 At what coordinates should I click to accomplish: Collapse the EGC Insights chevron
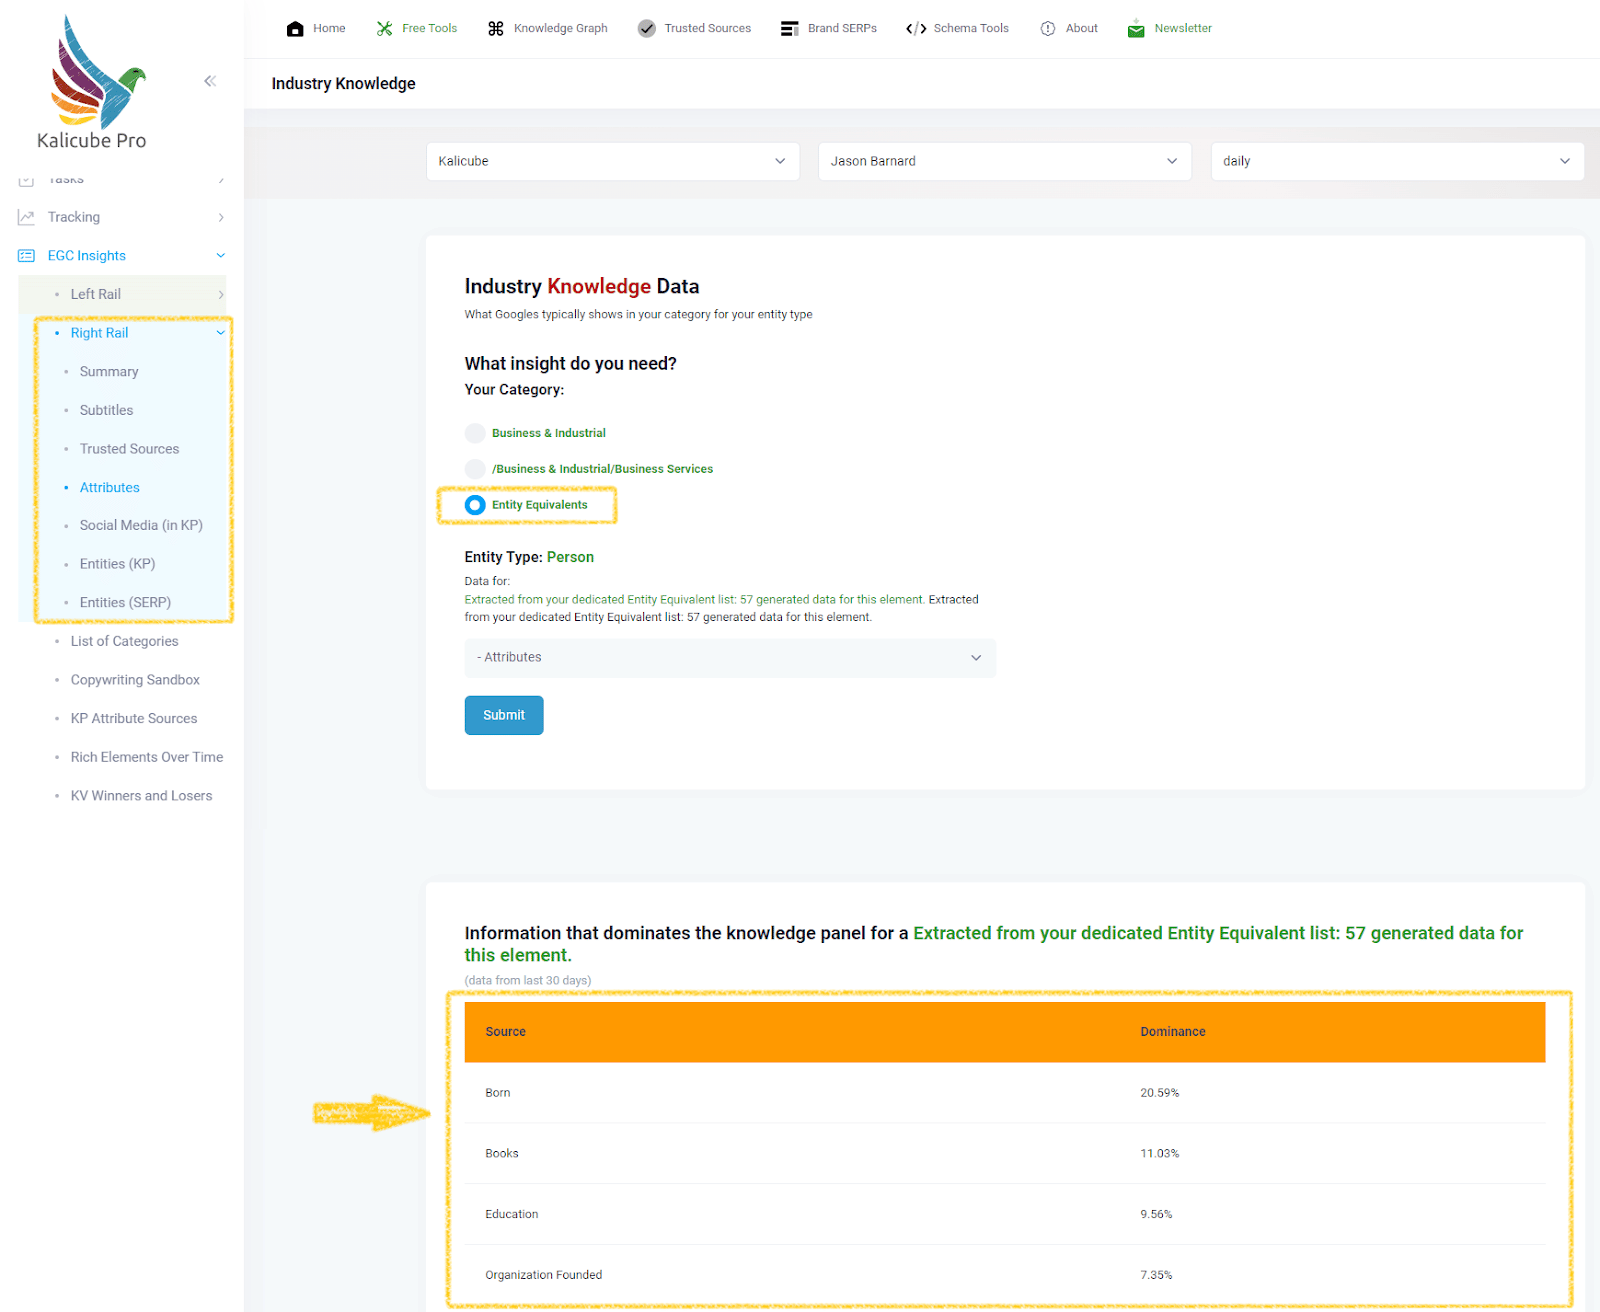coord(221,256)
